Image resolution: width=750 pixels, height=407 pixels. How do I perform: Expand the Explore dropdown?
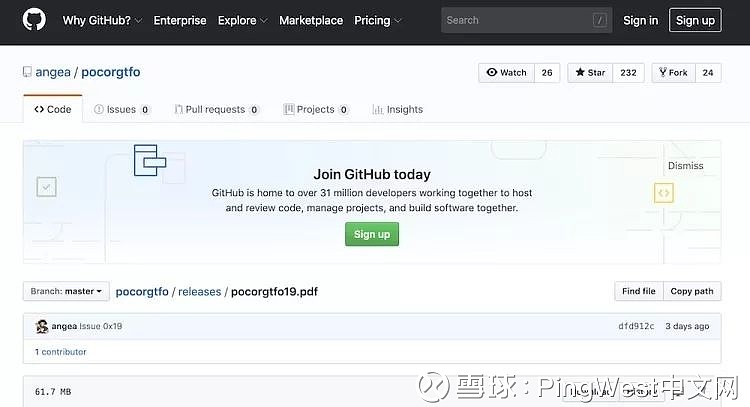243,21
